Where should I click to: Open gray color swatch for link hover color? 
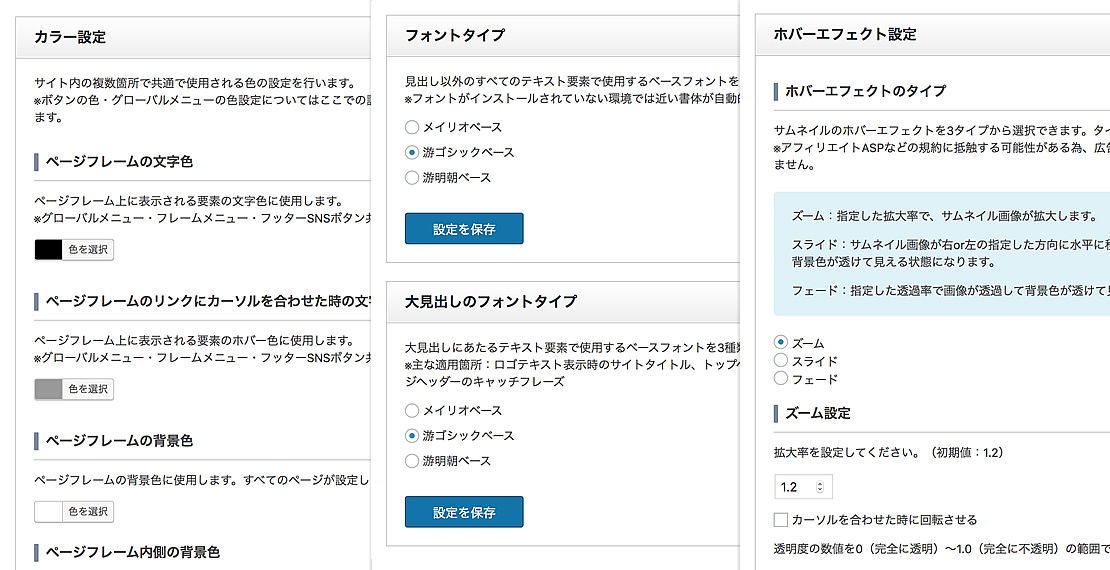49,389
